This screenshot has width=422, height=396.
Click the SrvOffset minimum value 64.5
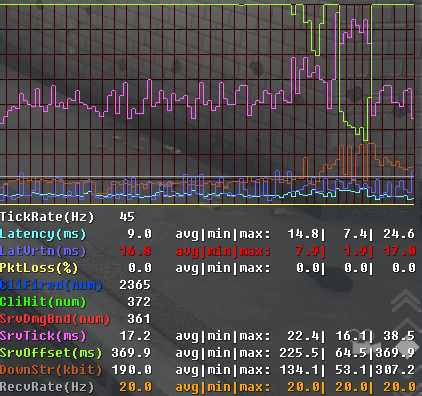352,353
